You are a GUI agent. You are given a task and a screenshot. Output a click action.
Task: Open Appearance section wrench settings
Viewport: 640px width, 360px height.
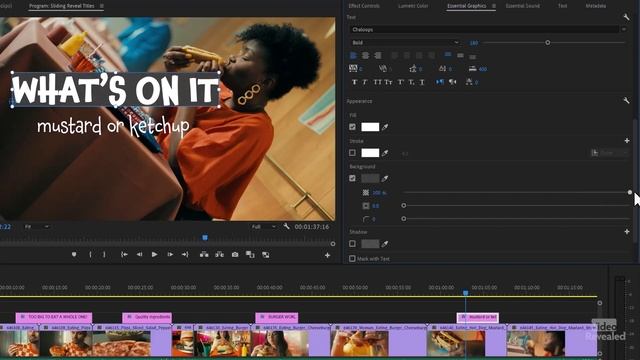click(626, 100)
